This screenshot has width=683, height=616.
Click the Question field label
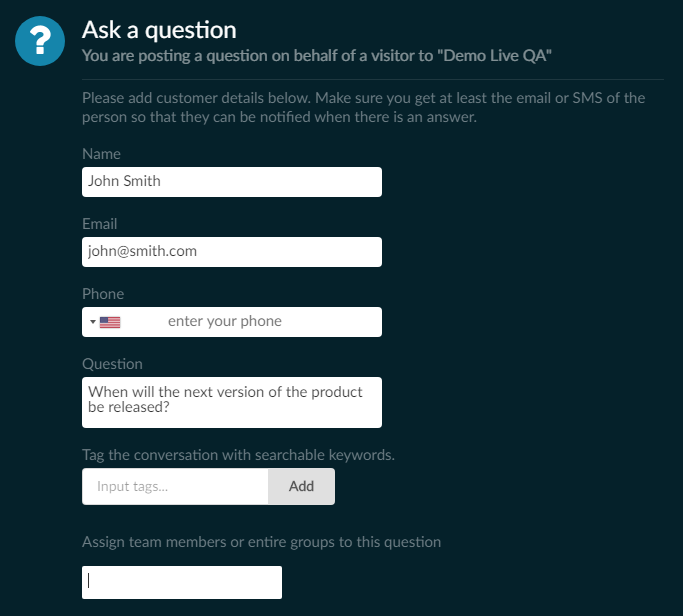coord(112,364)
